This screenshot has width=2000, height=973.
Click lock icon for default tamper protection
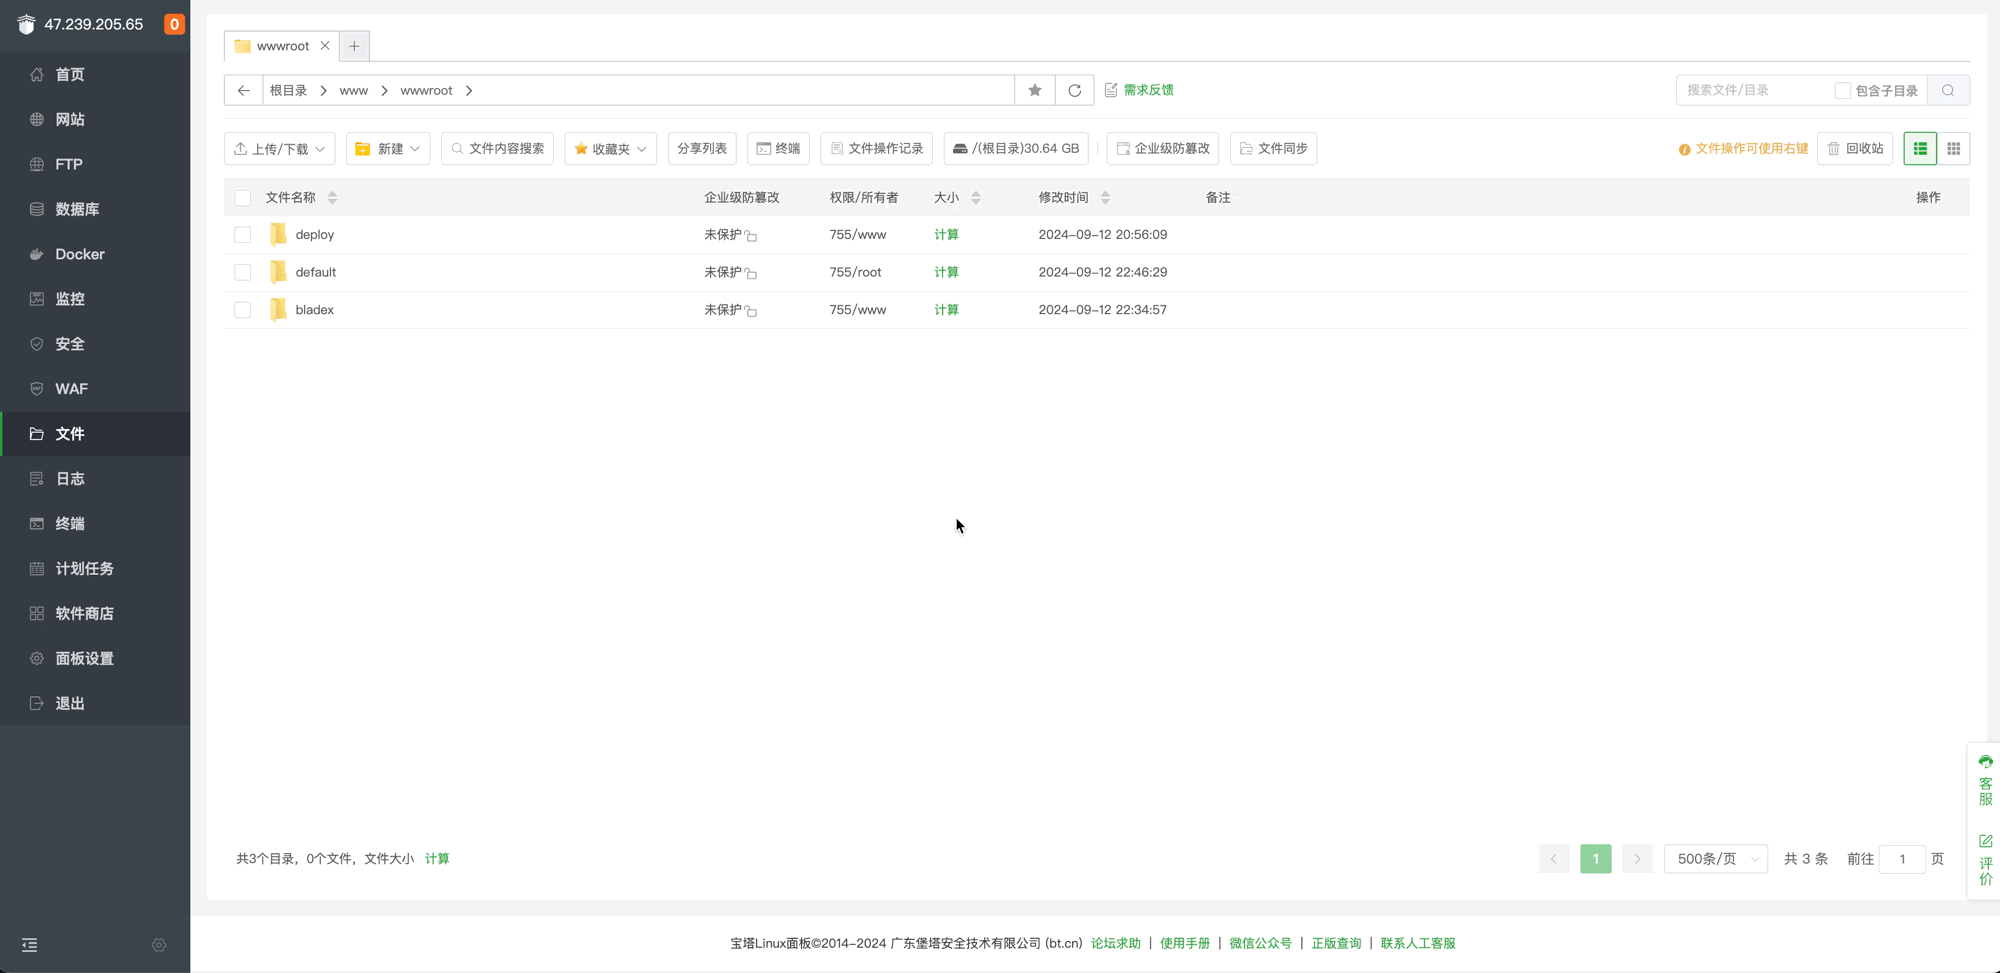pyautogui.click(x=751, y=273)
